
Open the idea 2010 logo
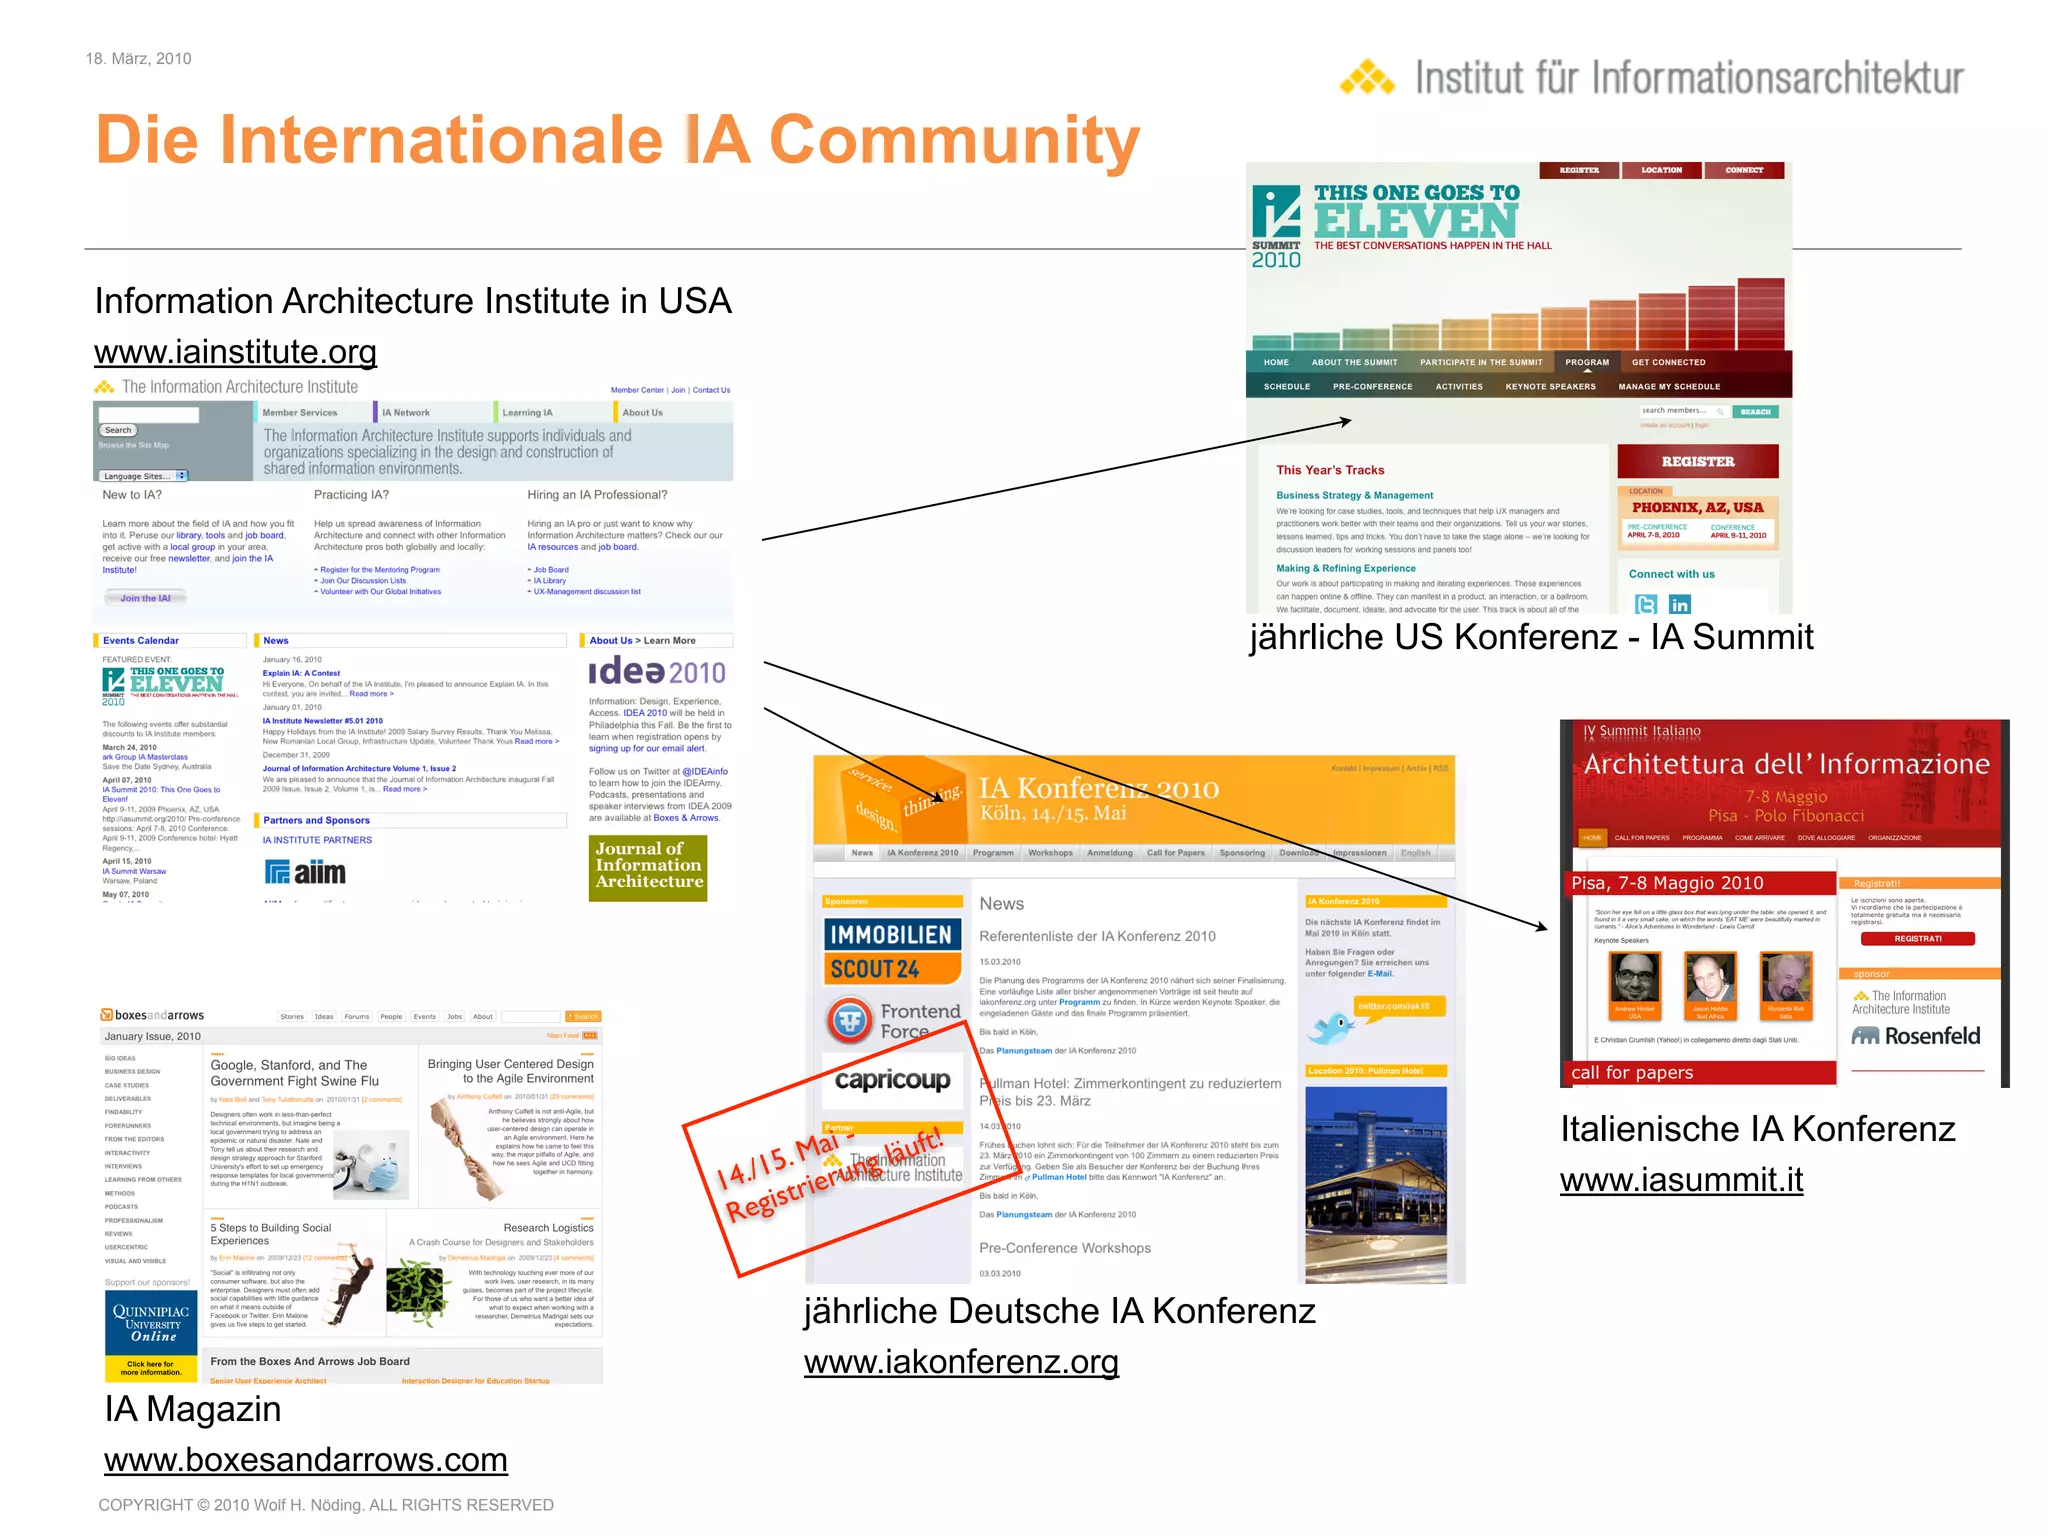657,672
